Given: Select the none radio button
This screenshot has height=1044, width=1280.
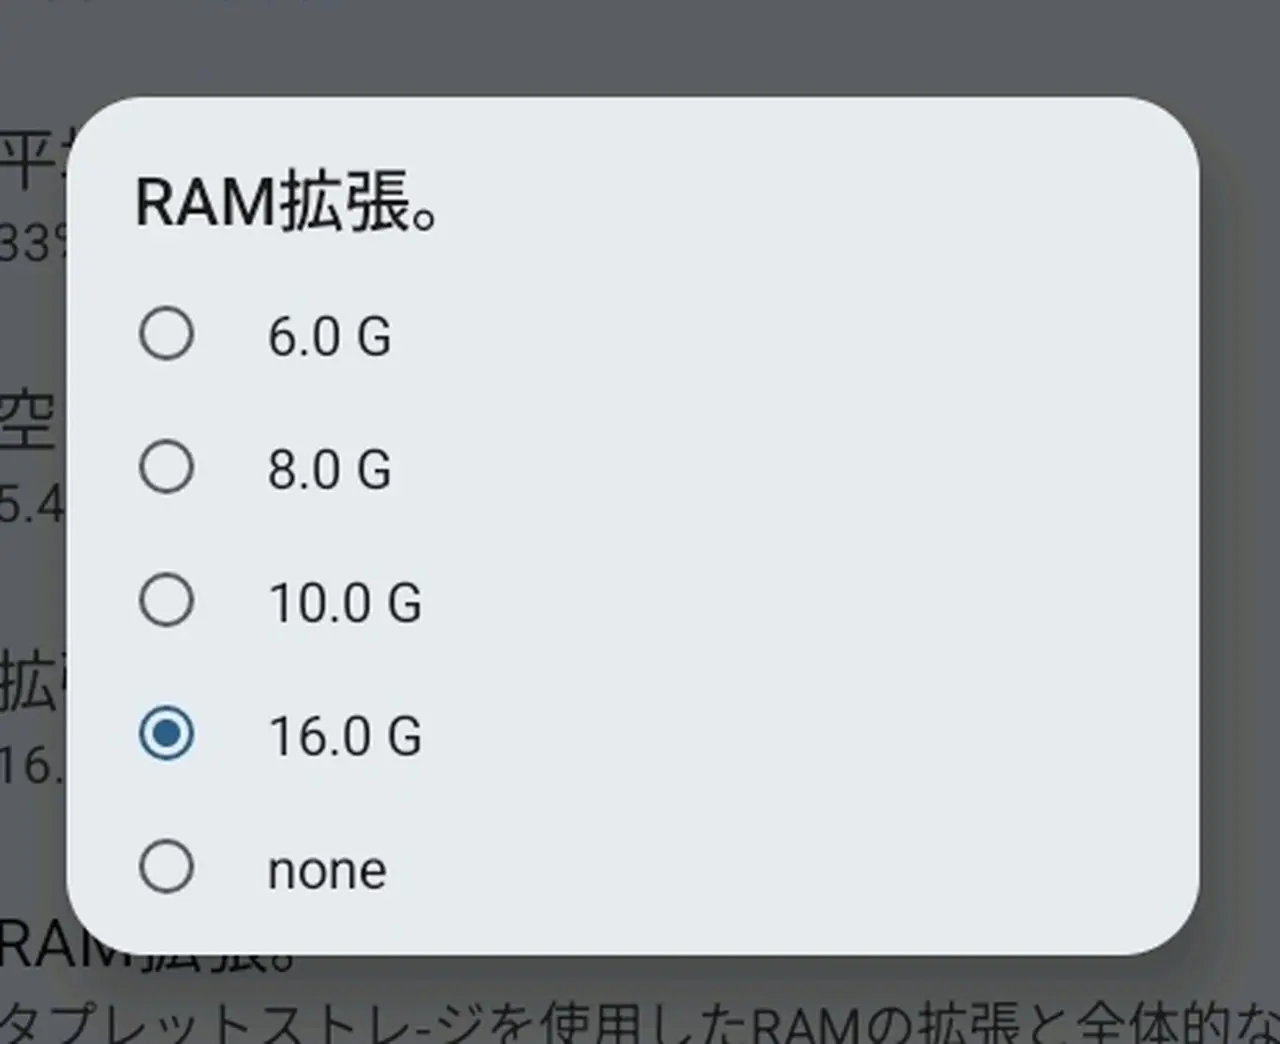Looking at the screenshot, I should point(166,867).
